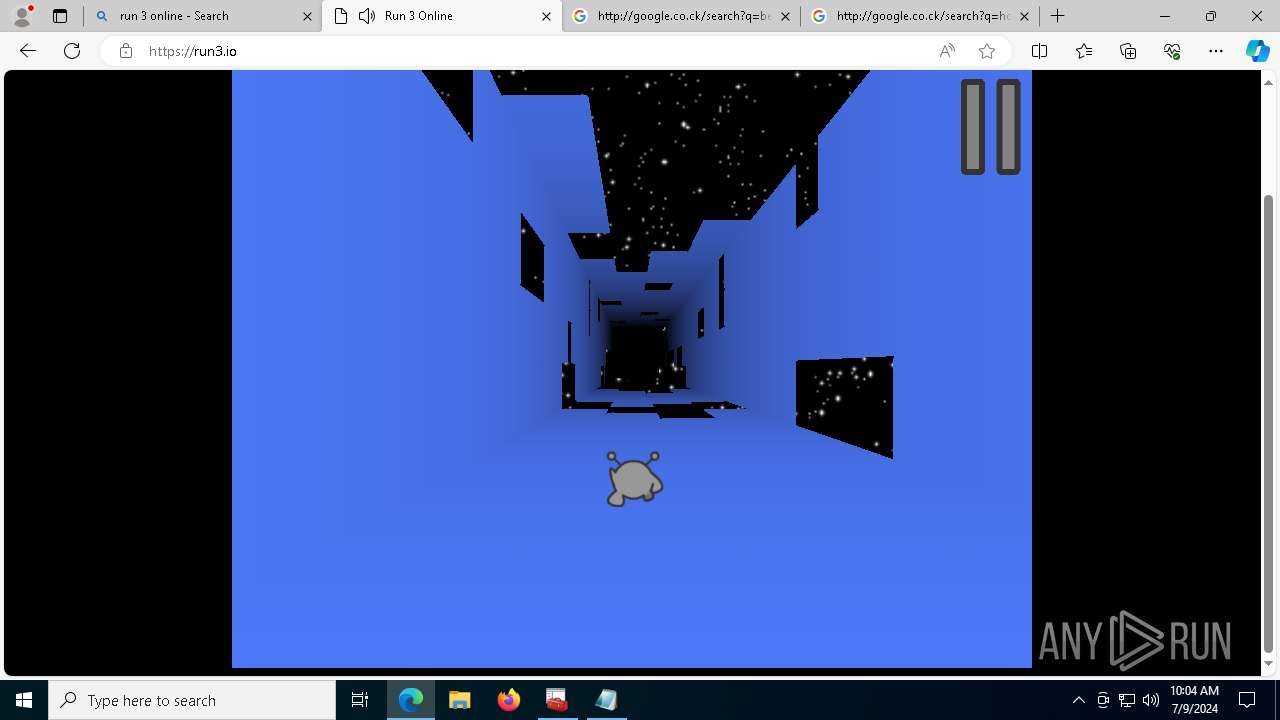Screen dimensions: 1280x720
Task: Close the google.co.ck search?q=ho tab
Action: click(x=1024, y=16)
